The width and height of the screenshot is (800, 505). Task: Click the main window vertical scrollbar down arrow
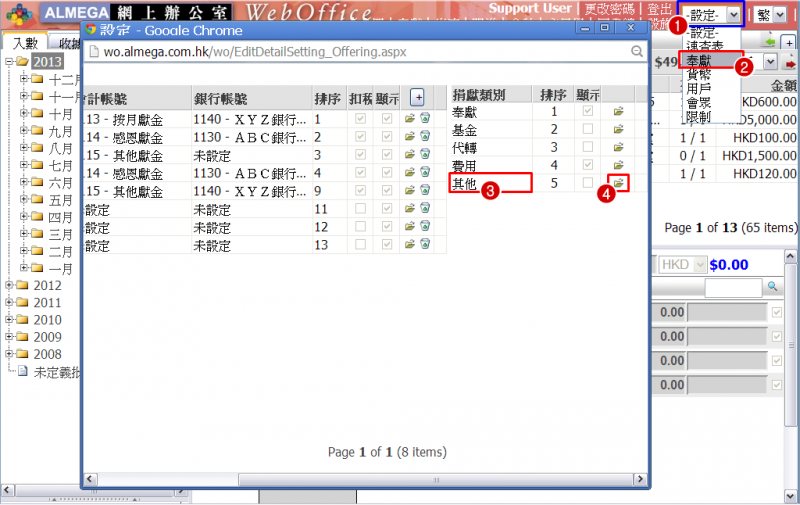(790, 496)
